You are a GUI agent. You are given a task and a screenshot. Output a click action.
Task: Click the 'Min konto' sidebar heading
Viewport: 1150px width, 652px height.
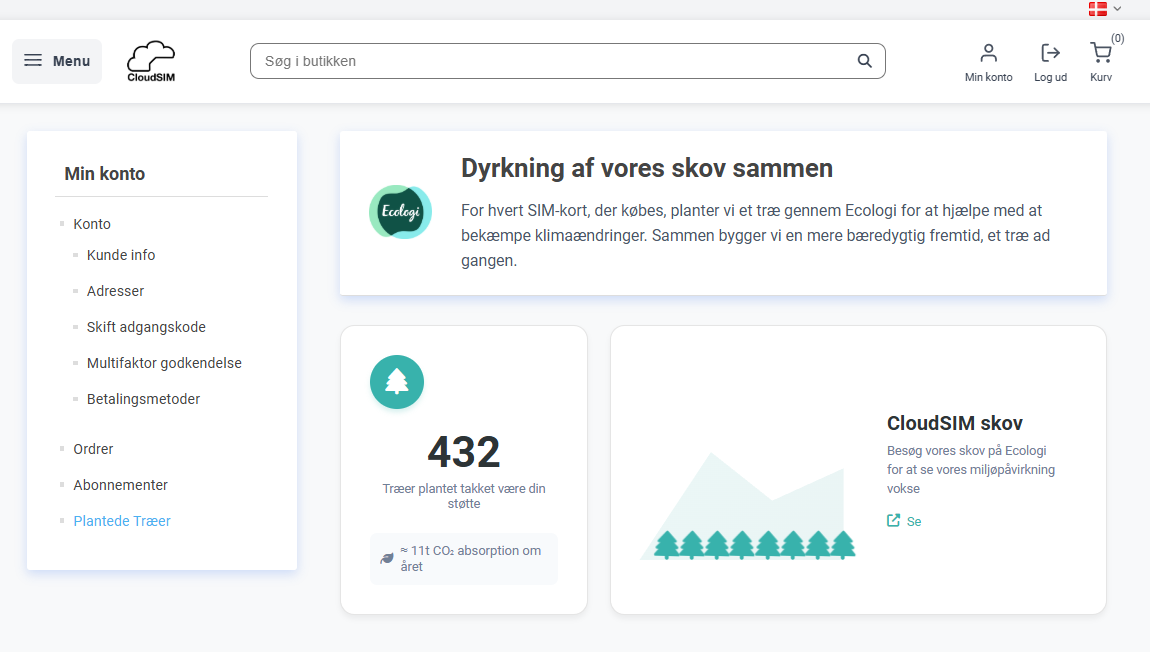click(105, 174)
